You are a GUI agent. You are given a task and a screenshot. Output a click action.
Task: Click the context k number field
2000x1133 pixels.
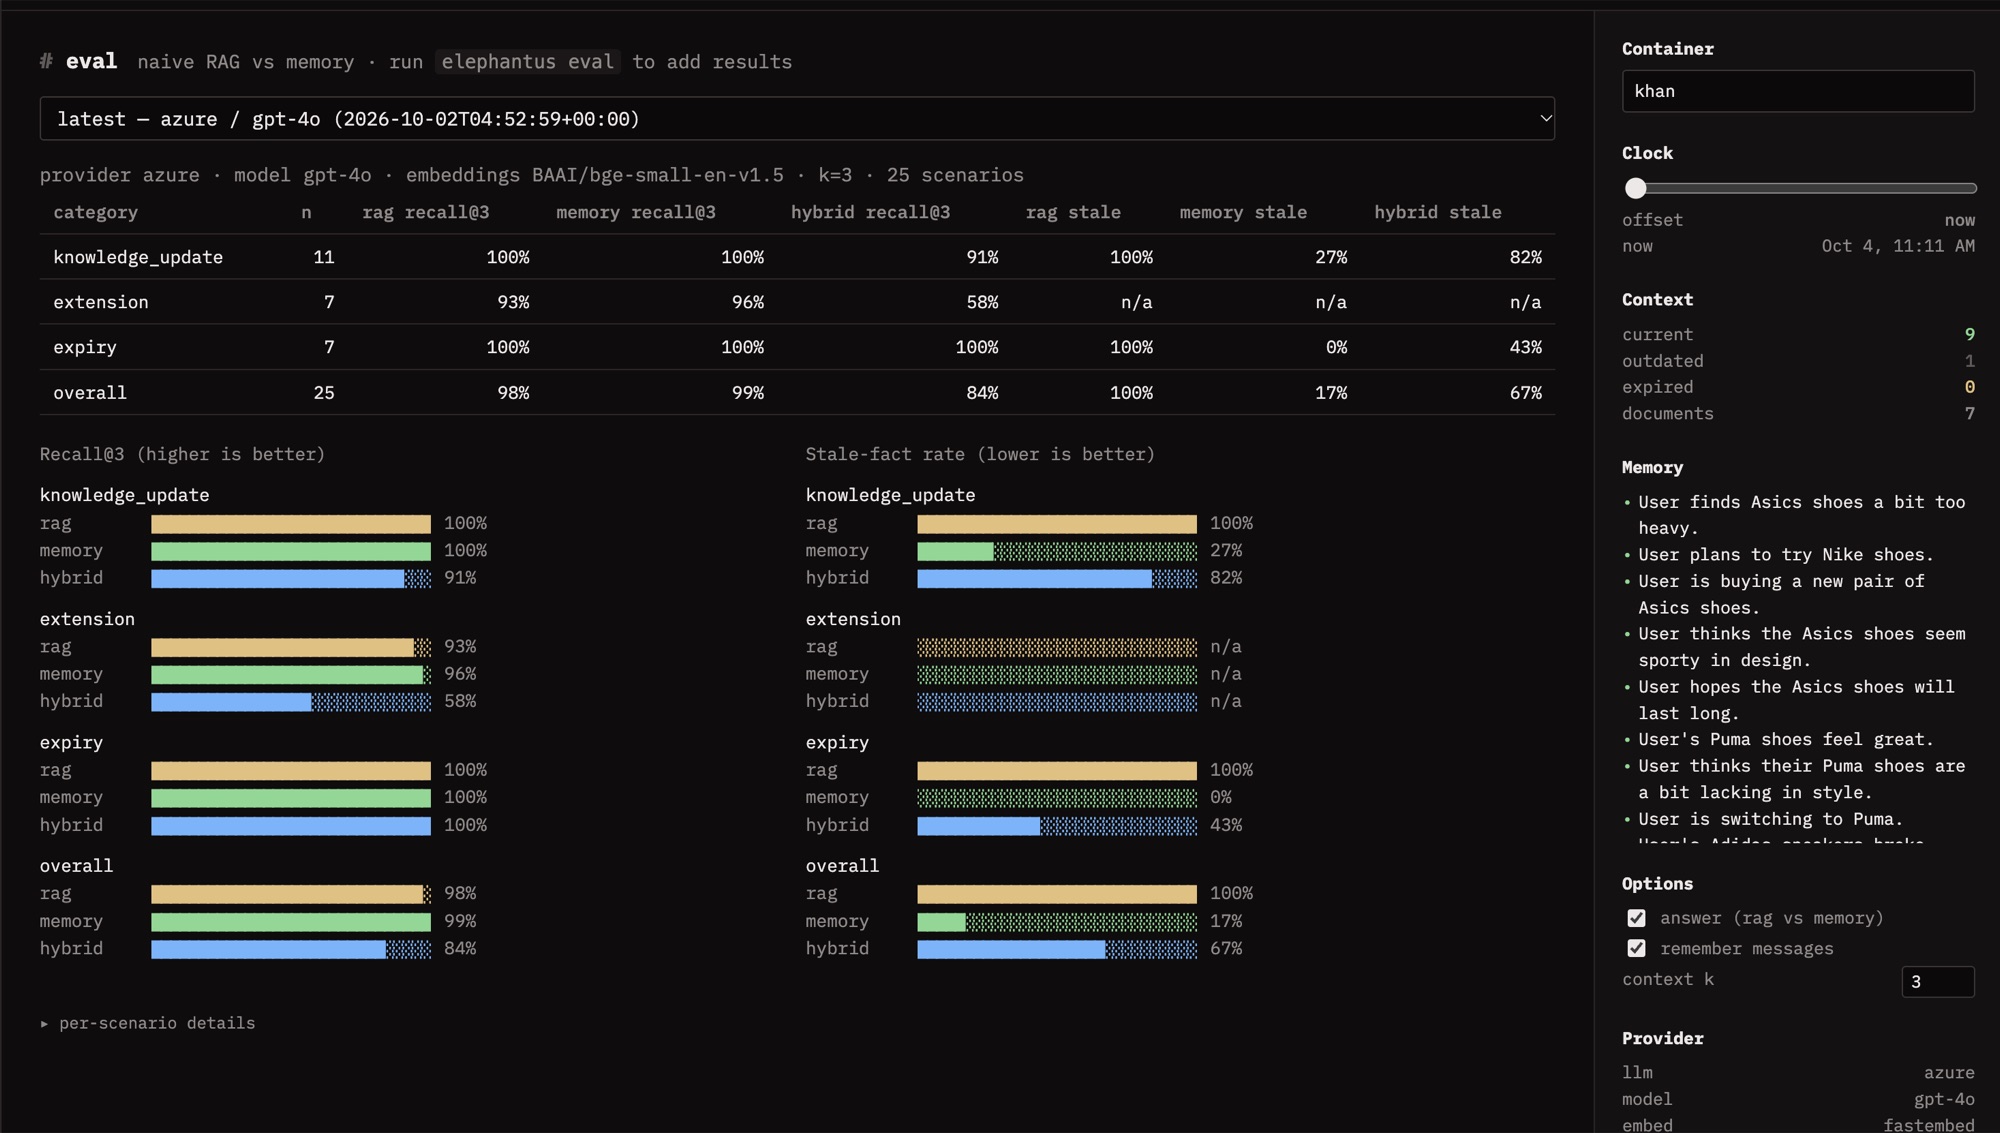[1937, 982]
